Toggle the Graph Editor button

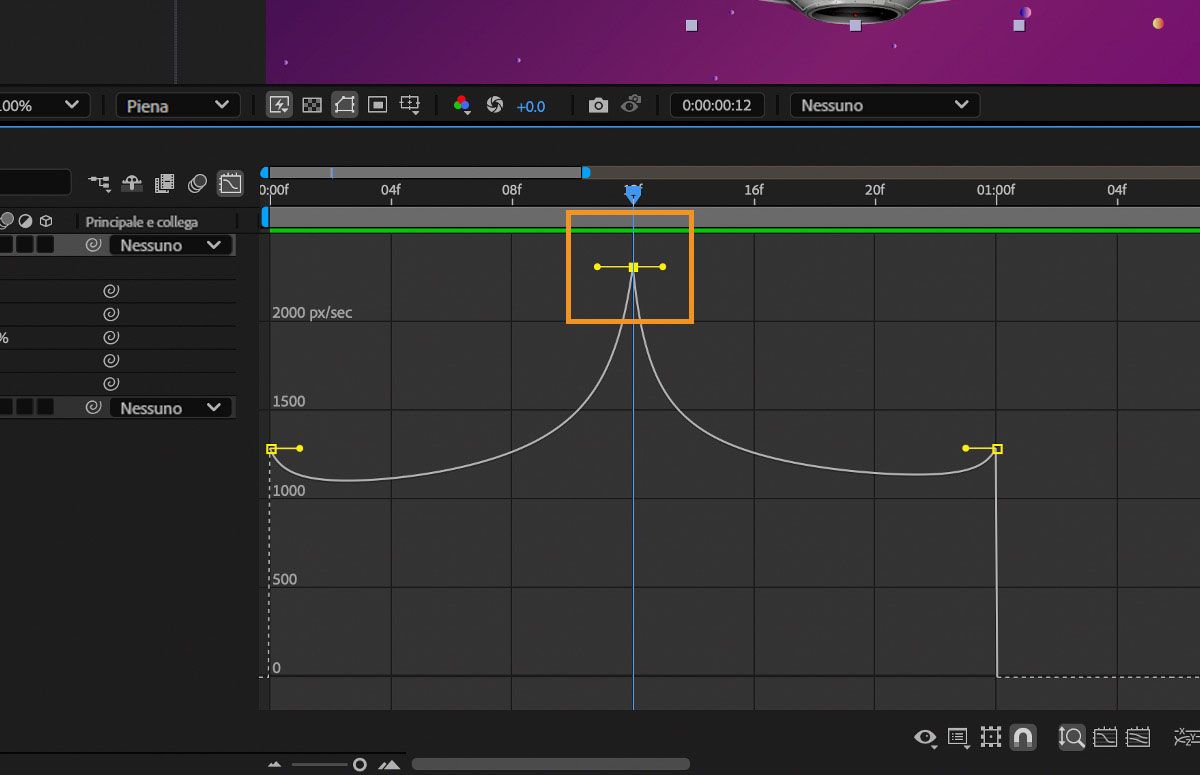pos(230,183)
